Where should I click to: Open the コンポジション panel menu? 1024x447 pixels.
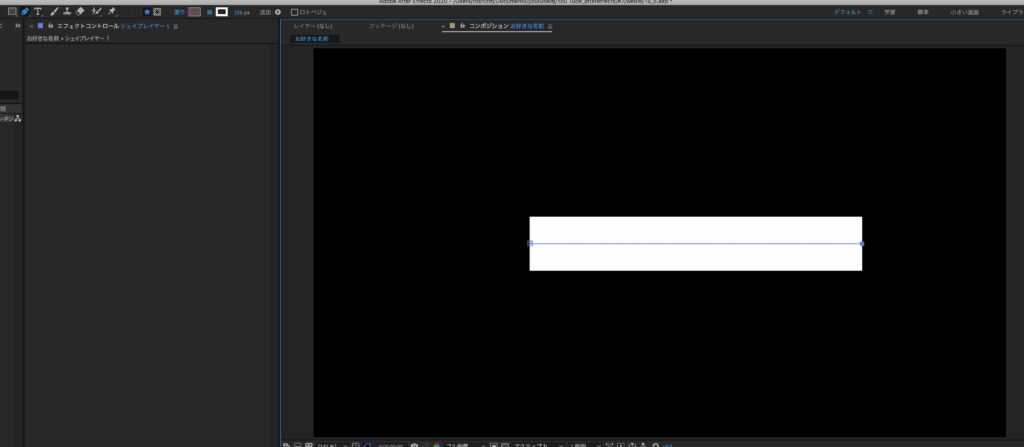(x=550, y=26)
